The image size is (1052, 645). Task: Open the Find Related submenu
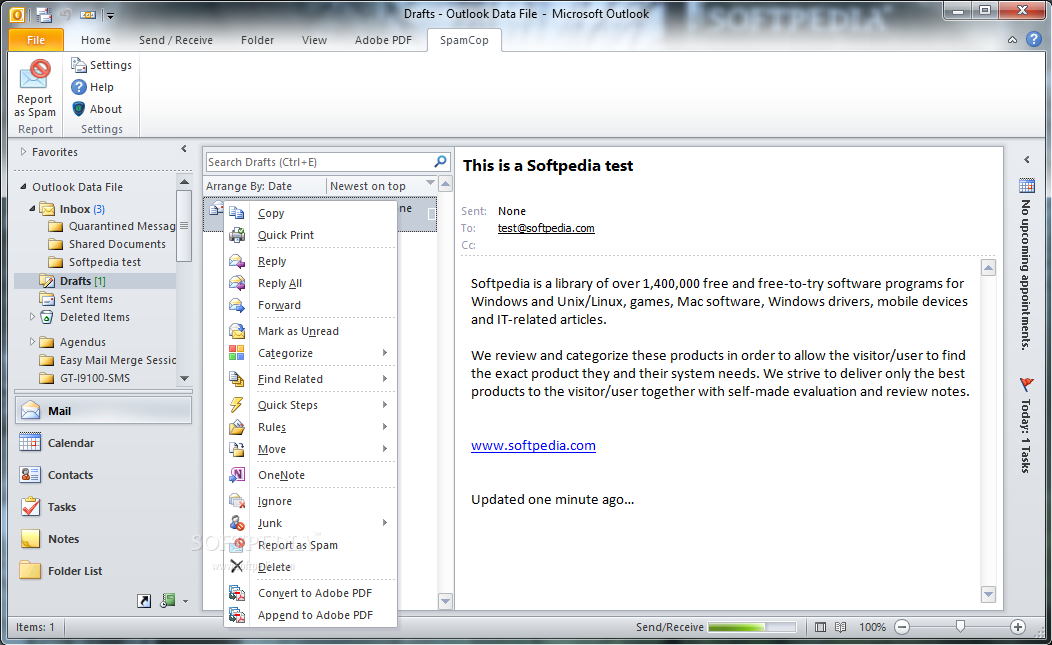tap(311, 379)
